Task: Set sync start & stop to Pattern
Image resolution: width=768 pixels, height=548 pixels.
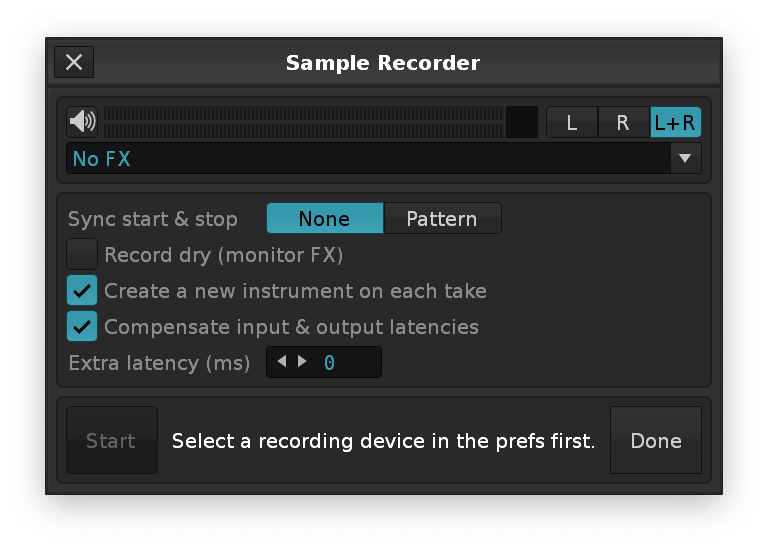Action: point(441,219)
